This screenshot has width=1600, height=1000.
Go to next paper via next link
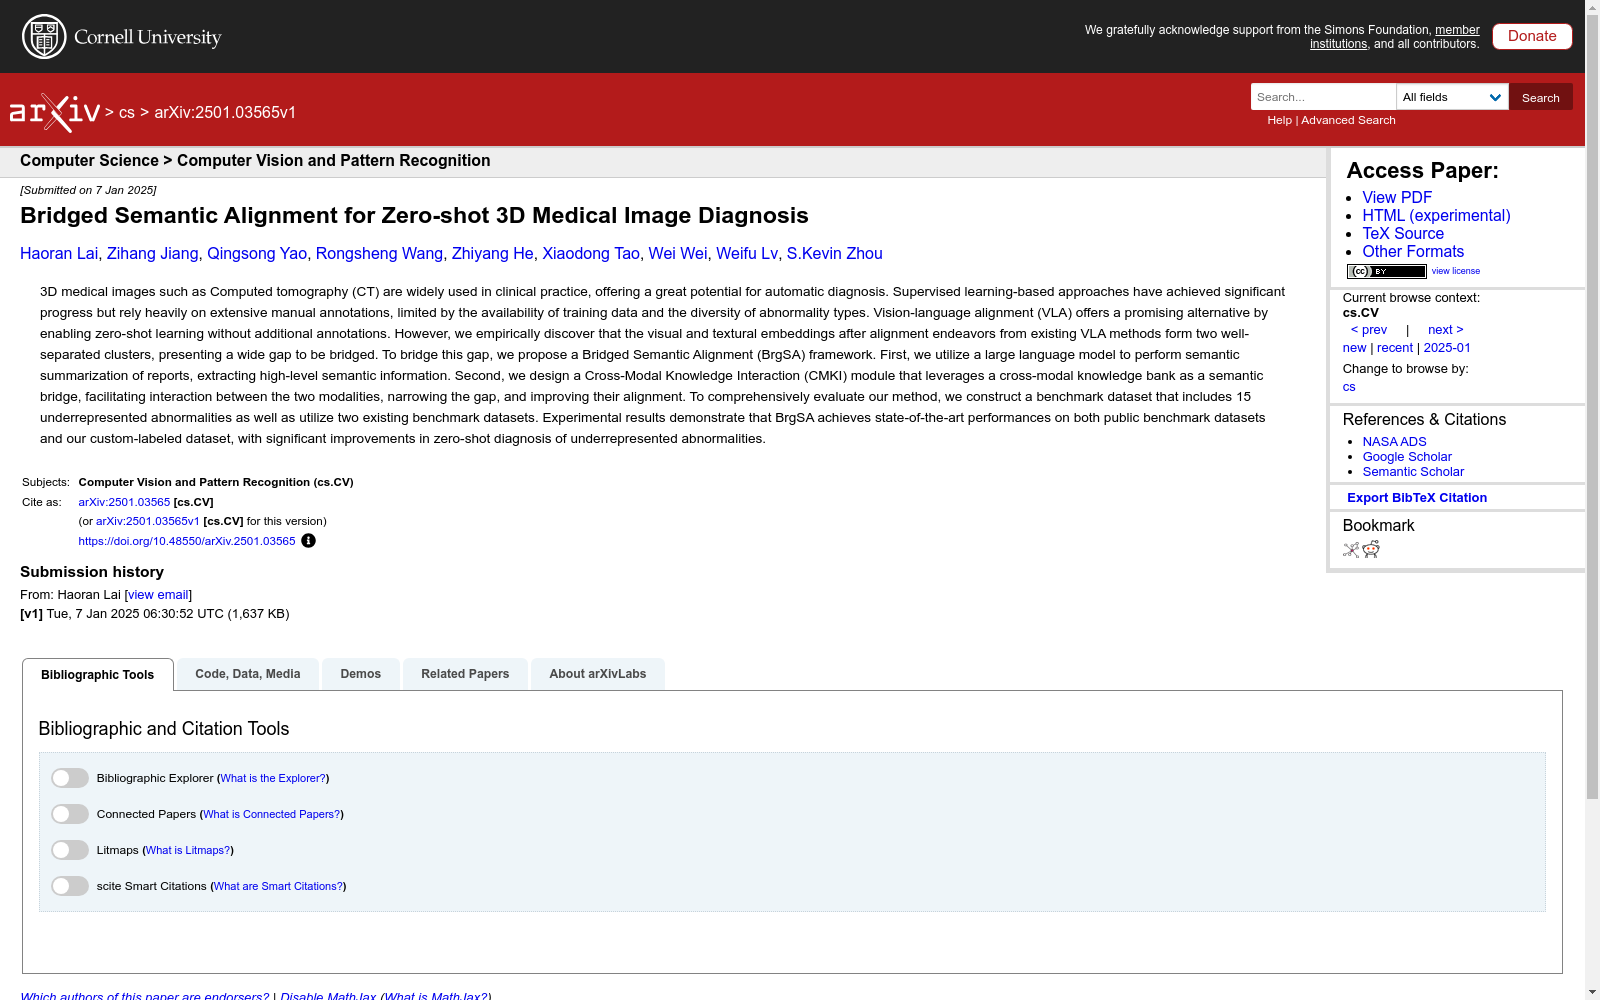click(x=1443, y=329)
